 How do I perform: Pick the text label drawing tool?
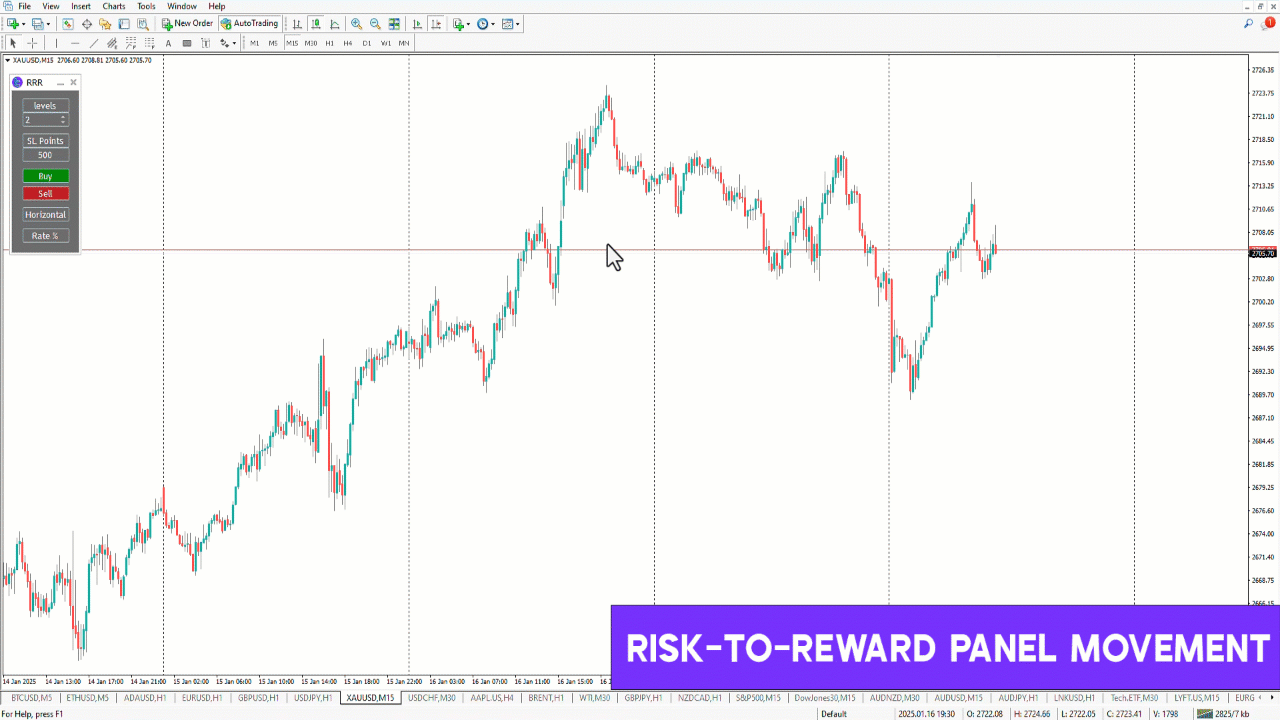tap(168, 43)
